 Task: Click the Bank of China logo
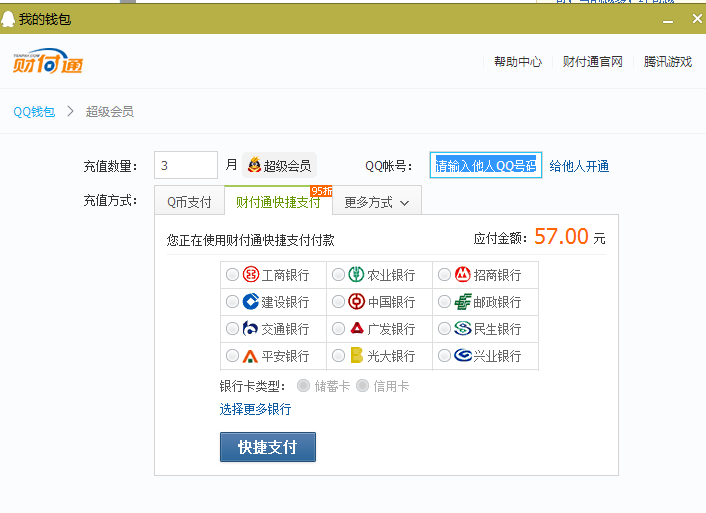[356, 301]
